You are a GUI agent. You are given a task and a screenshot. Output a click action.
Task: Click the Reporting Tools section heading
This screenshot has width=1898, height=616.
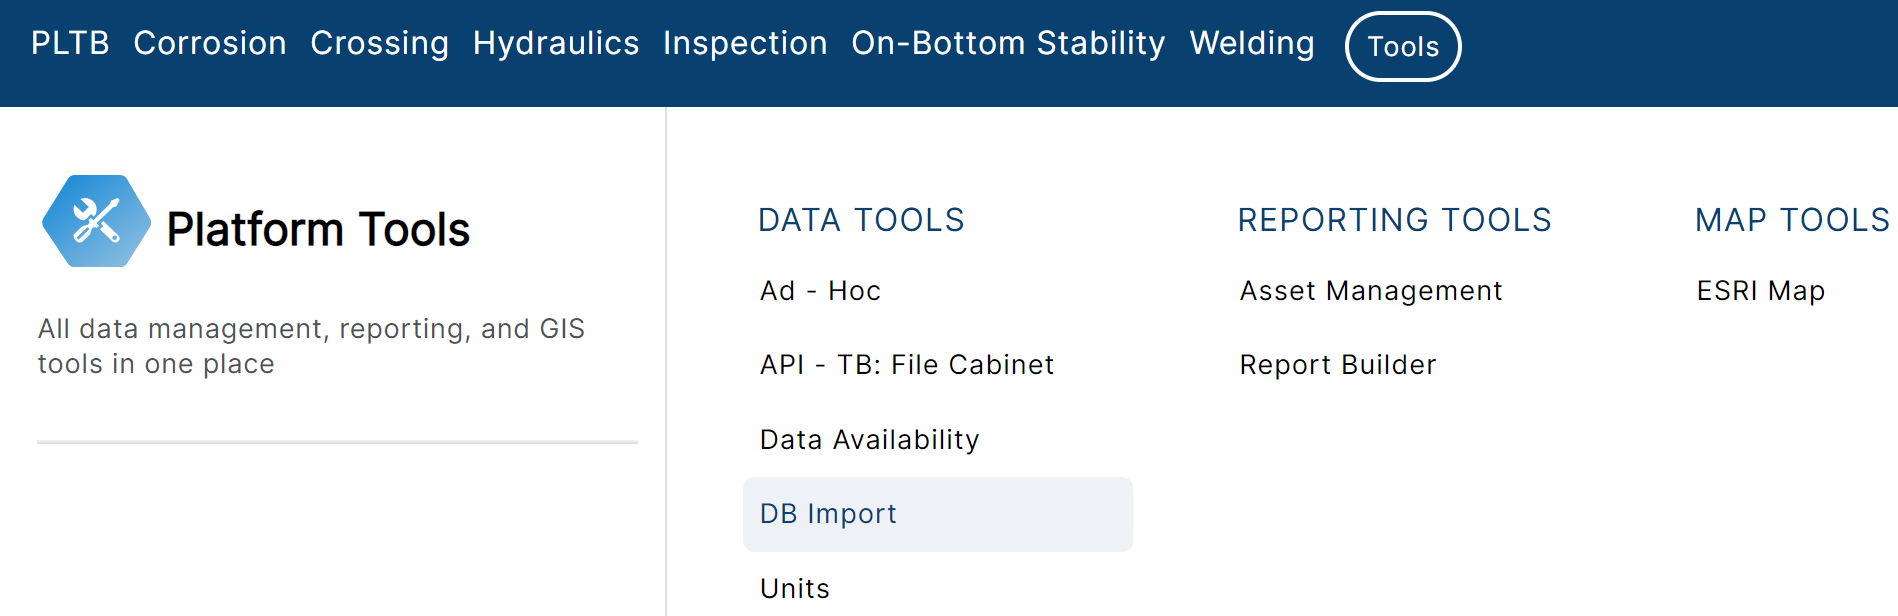[x=1394, y=220]
